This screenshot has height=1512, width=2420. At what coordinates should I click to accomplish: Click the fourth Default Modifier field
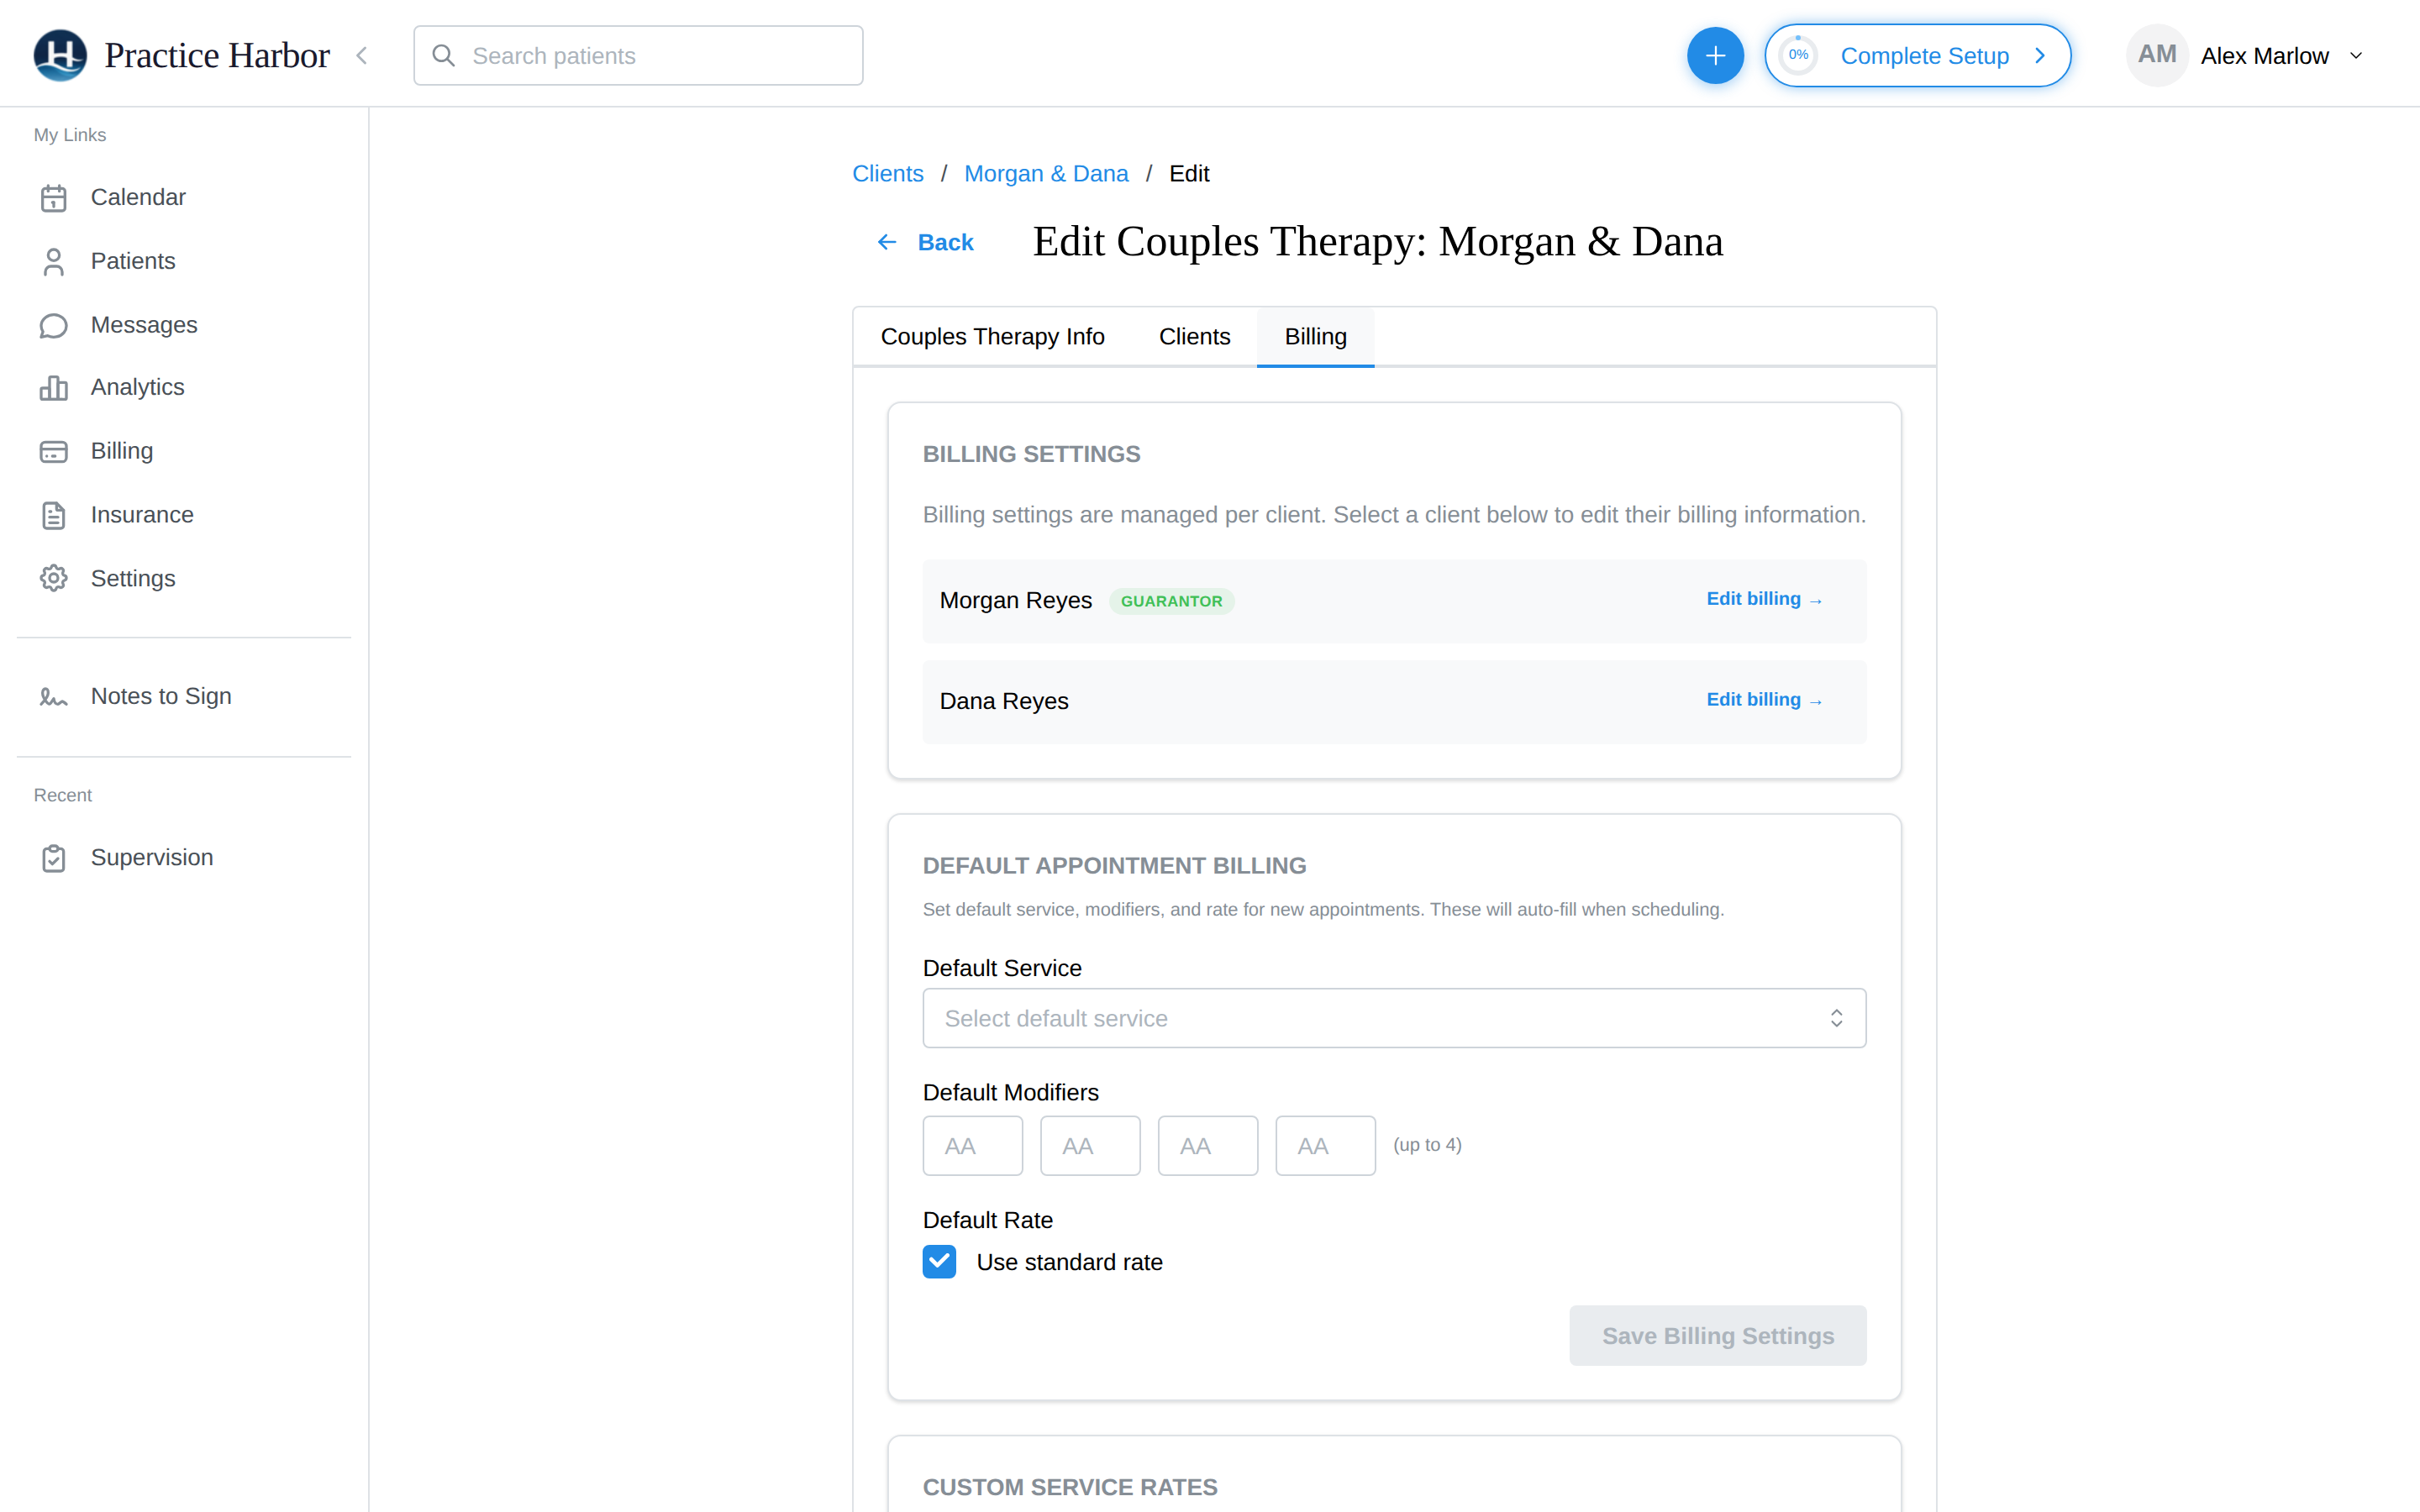(1325, 1146)
